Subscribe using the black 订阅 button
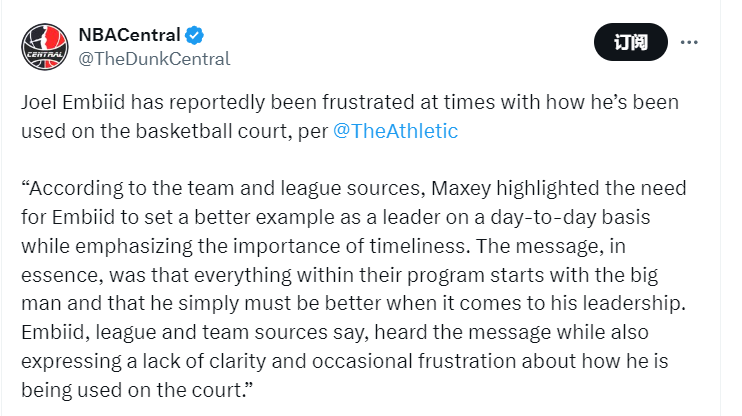The height and width of the screenshot is (416, 742). 630,42
